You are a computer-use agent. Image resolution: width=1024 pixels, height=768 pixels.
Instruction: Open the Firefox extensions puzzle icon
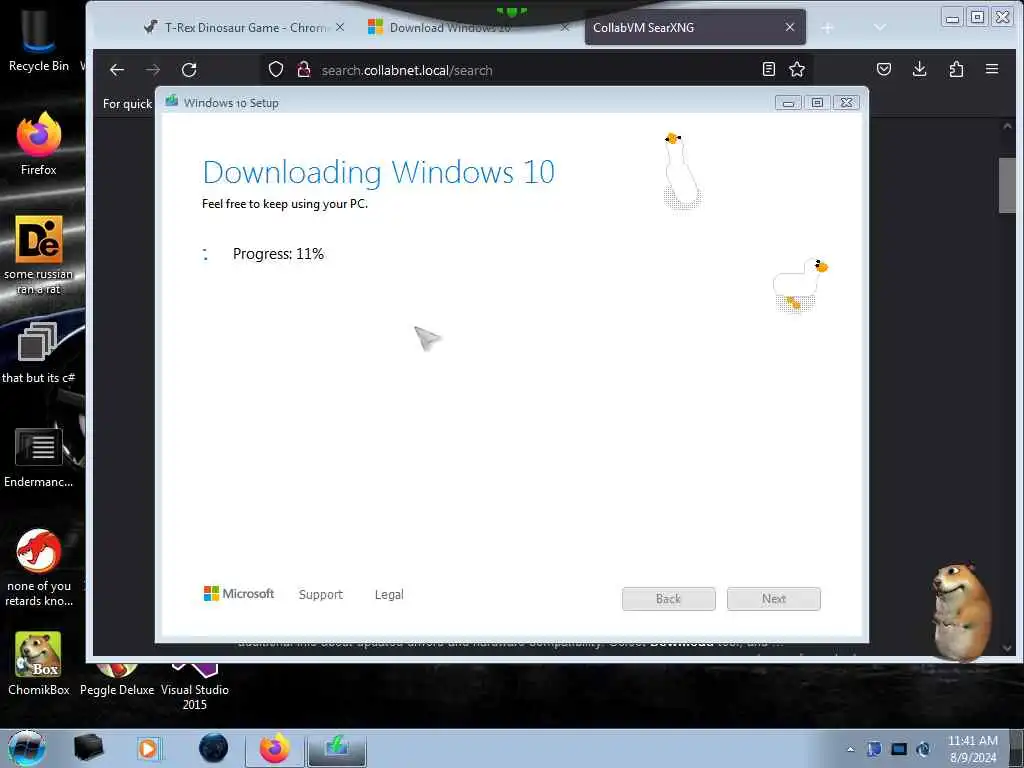[956, 69]
